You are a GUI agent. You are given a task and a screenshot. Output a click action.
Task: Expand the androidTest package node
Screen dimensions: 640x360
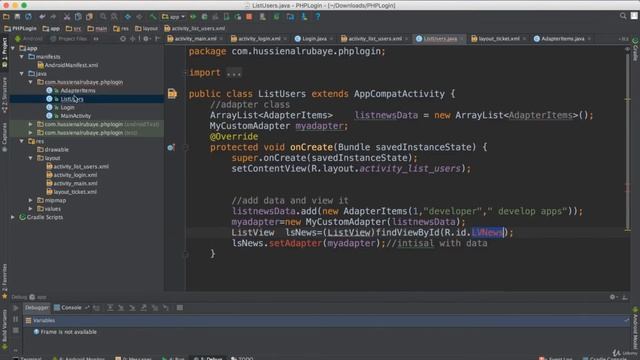point(31,124)
